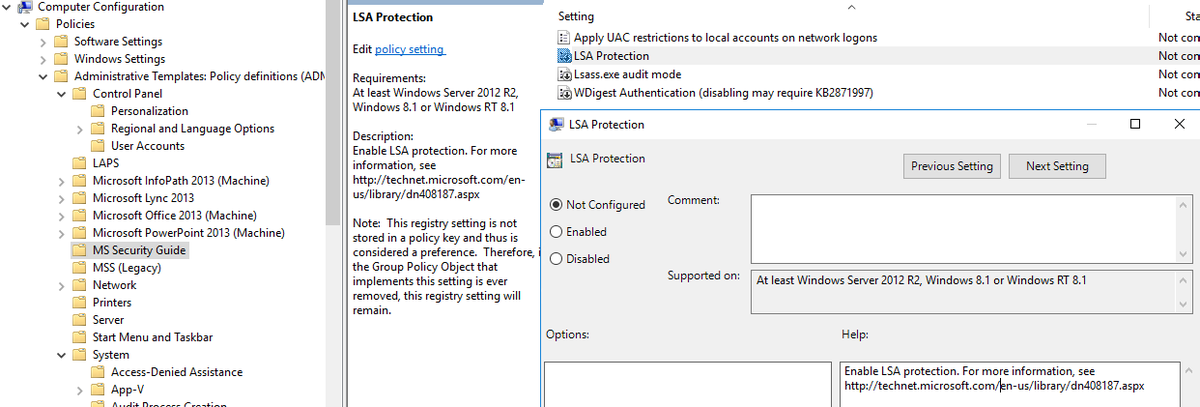Click the Apply UAC restrictions setting icon
The width and height of the screenshot is (1200, 407).
click(564, 37)
